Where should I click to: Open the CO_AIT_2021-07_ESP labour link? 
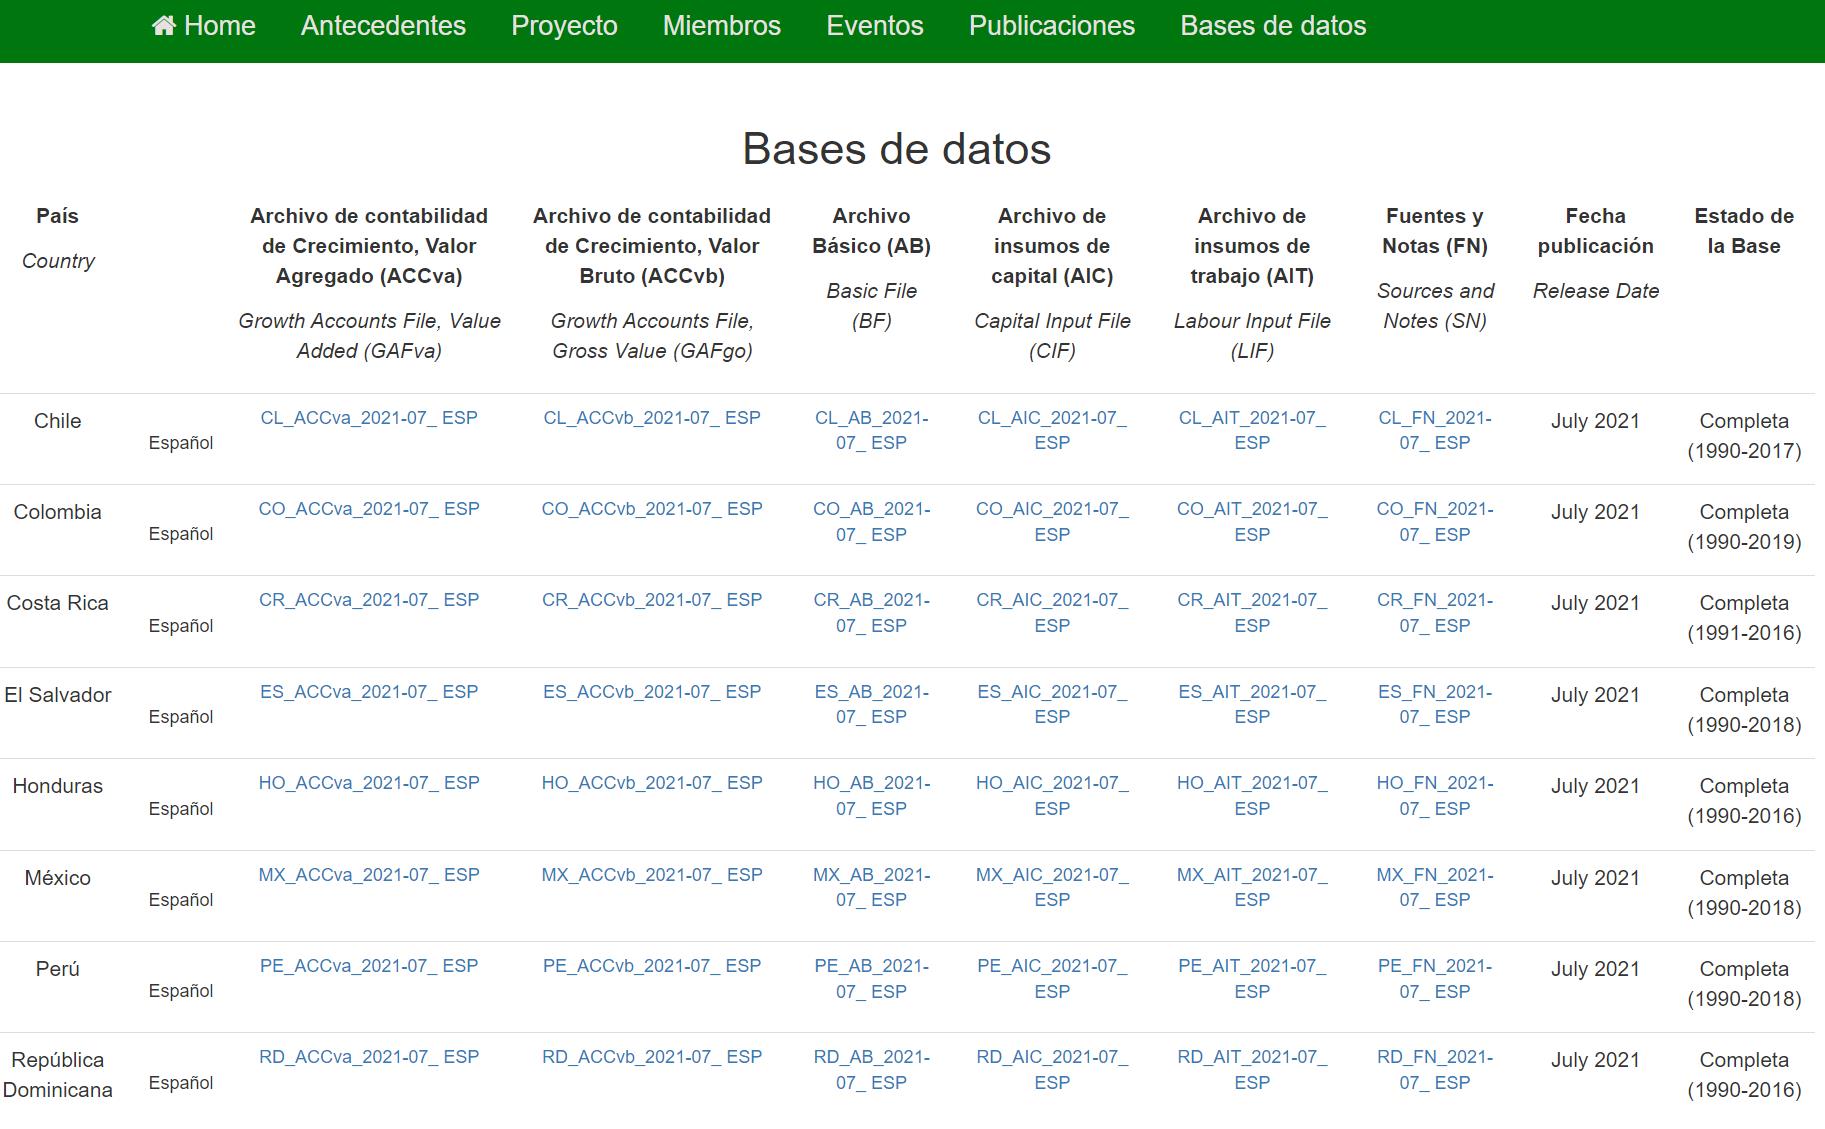1251,521
